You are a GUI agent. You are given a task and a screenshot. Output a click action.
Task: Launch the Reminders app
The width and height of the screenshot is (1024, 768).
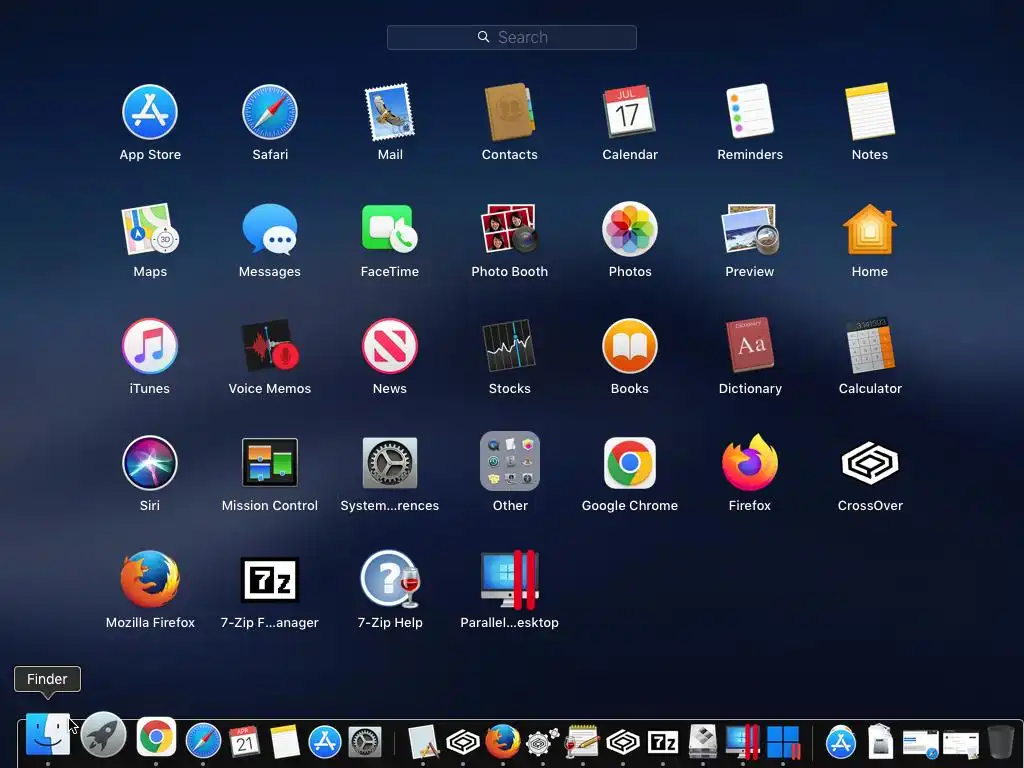pyautogui.click(x=750, y=112)
